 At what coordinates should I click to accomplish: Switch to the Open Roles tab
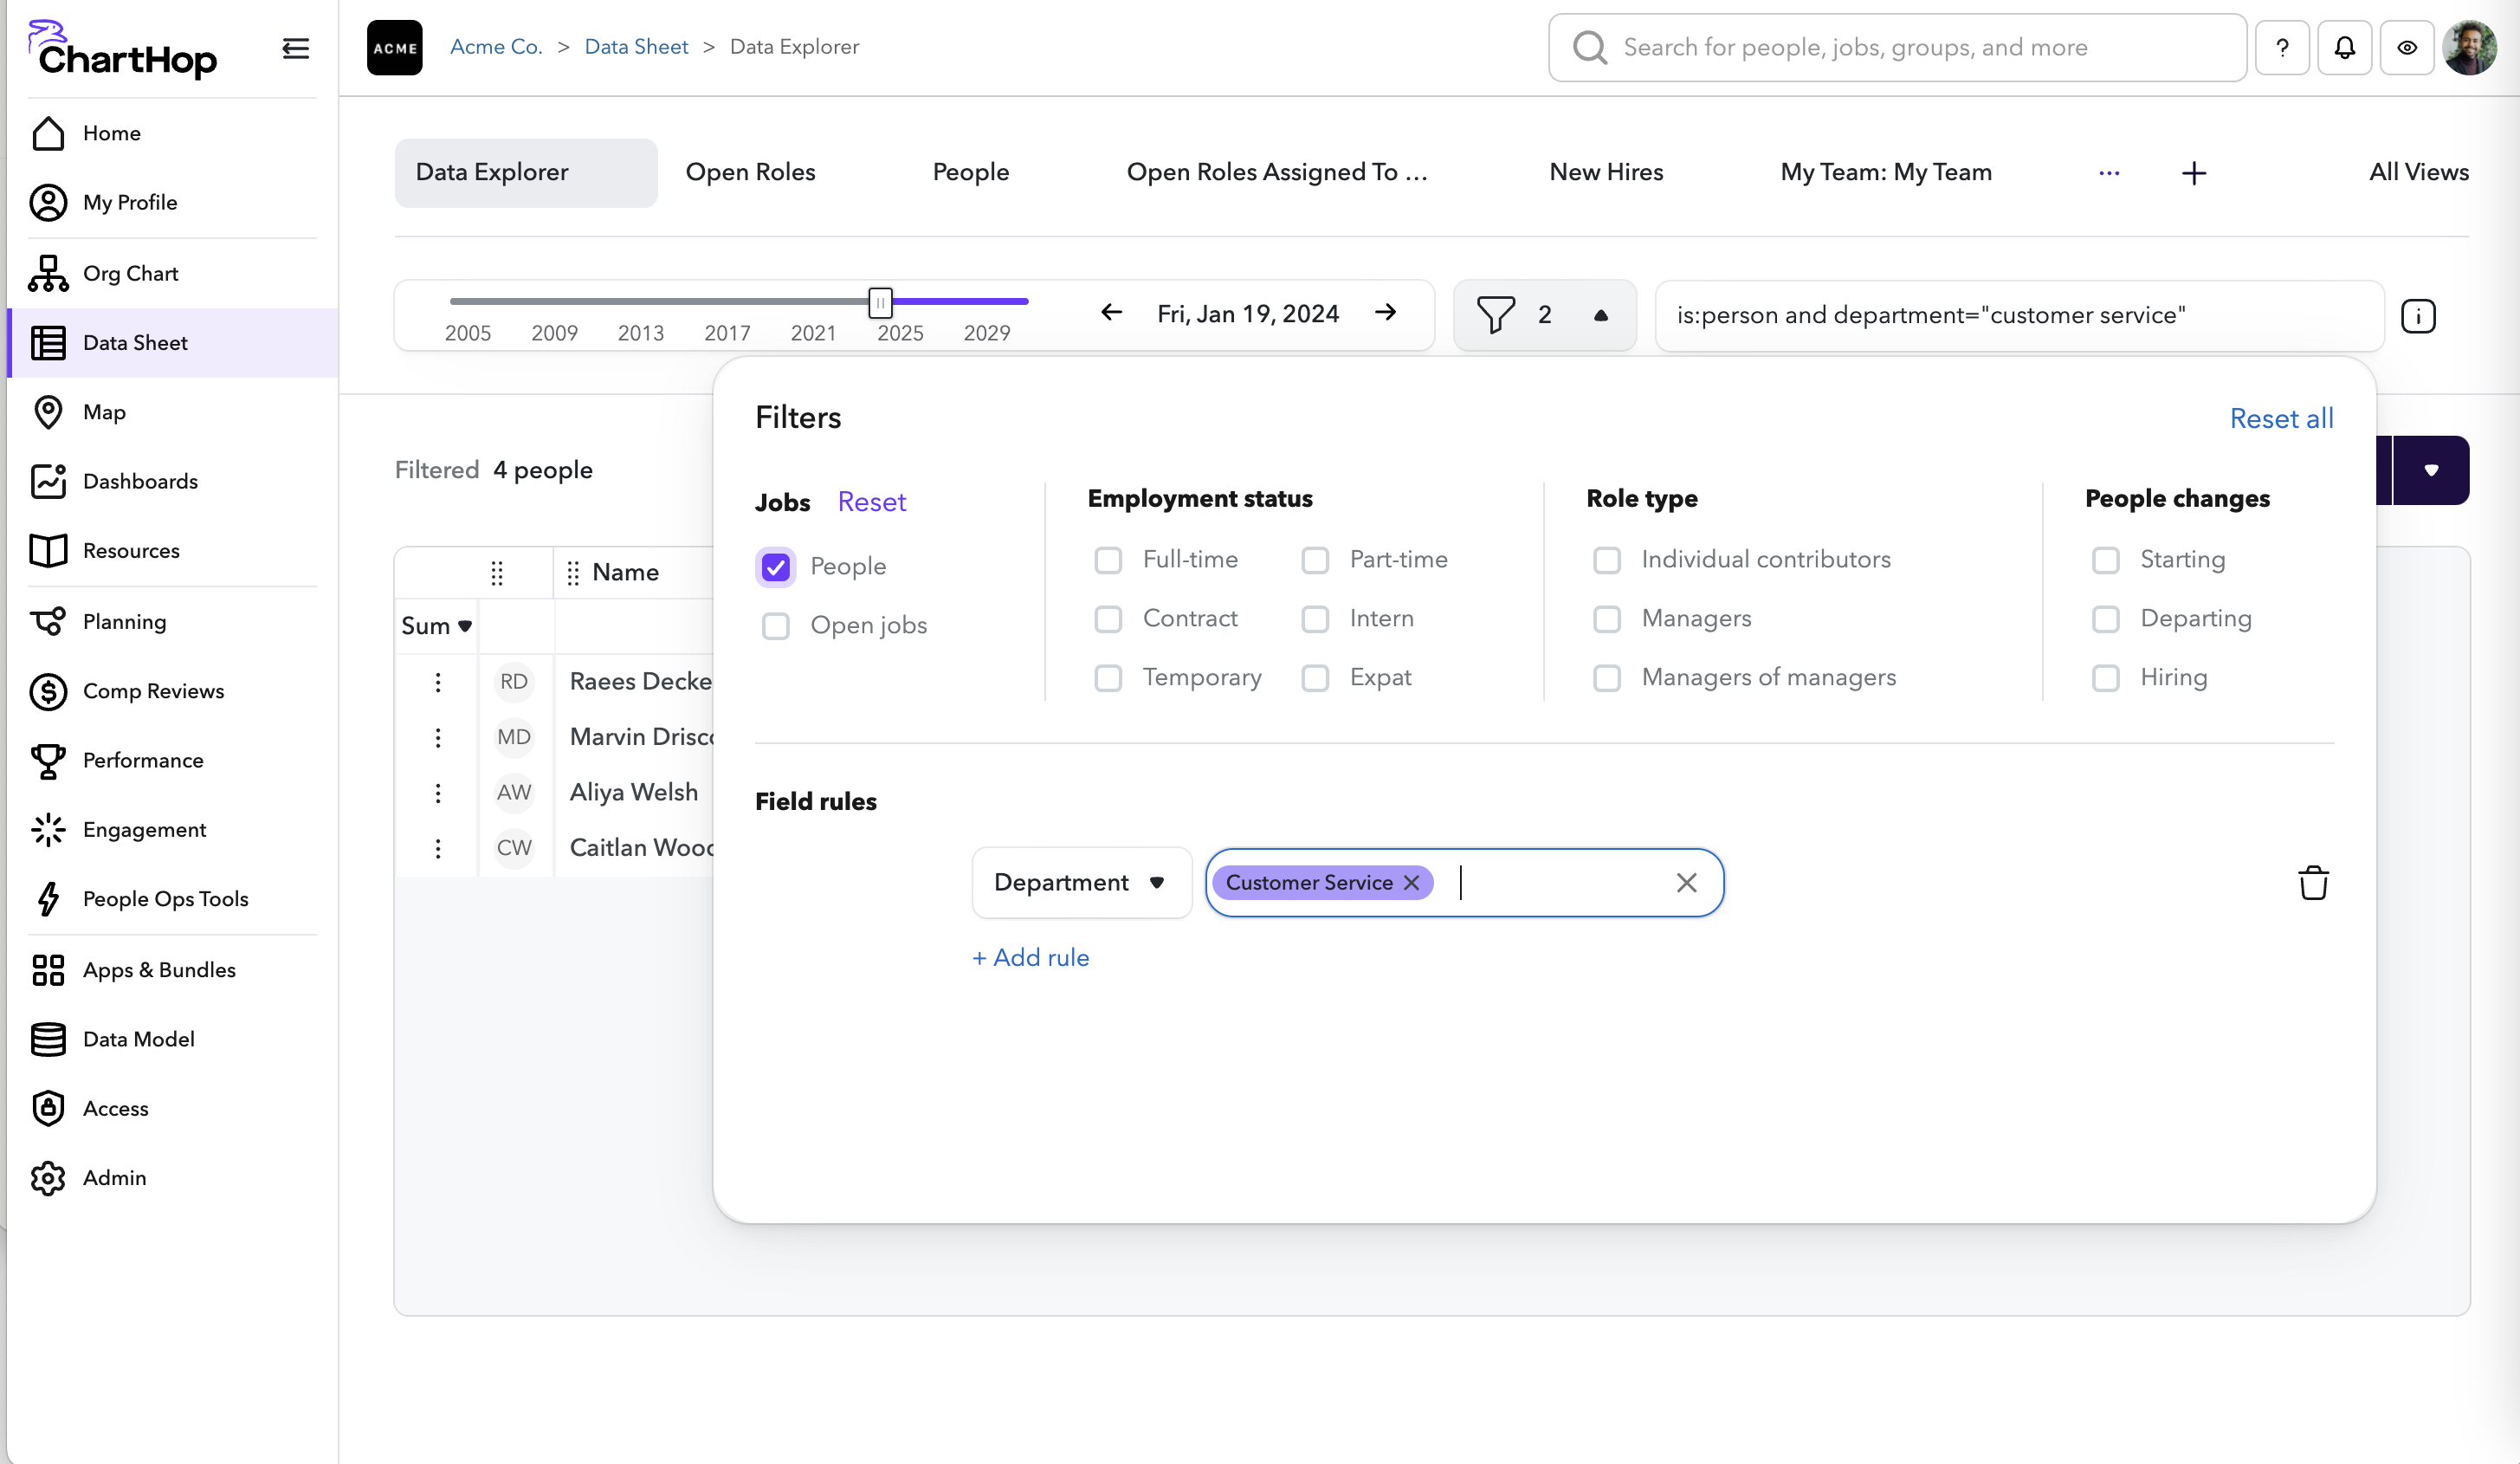pyautogui.click(x=750, y=172)
